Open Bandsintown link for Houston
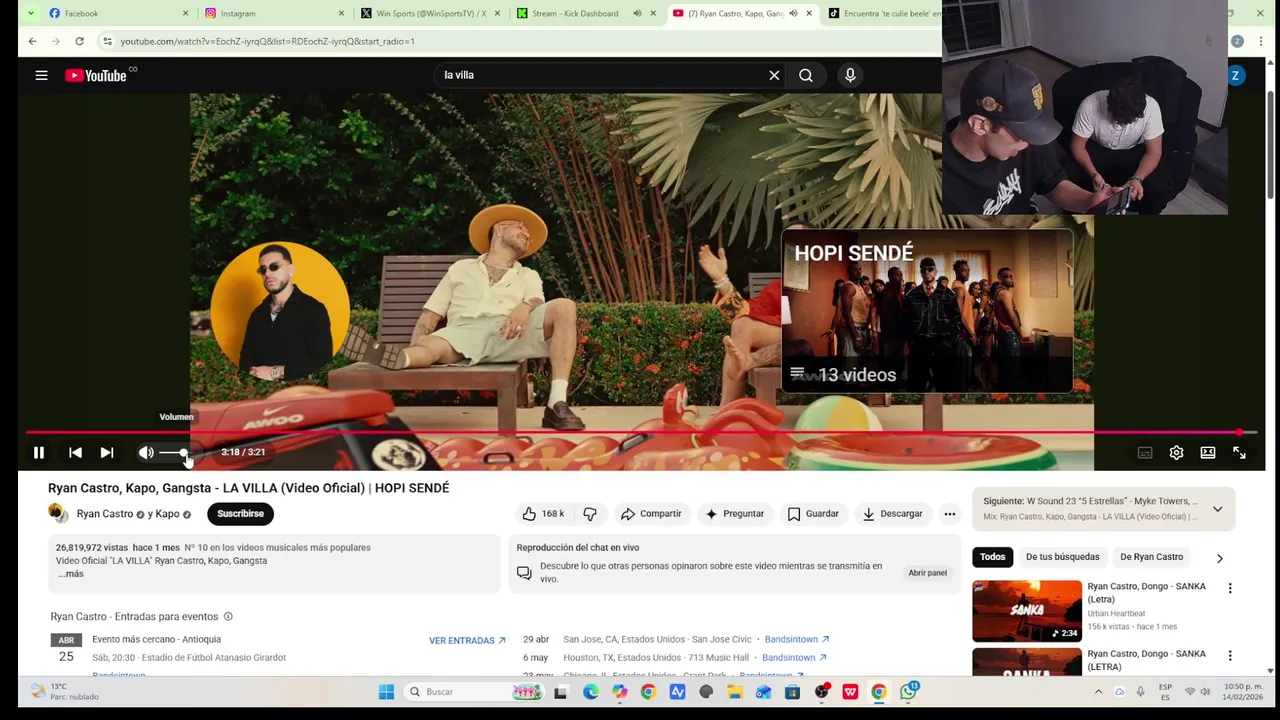The height and width of the screenshot is (720, 1280). (x=794, y=658)
